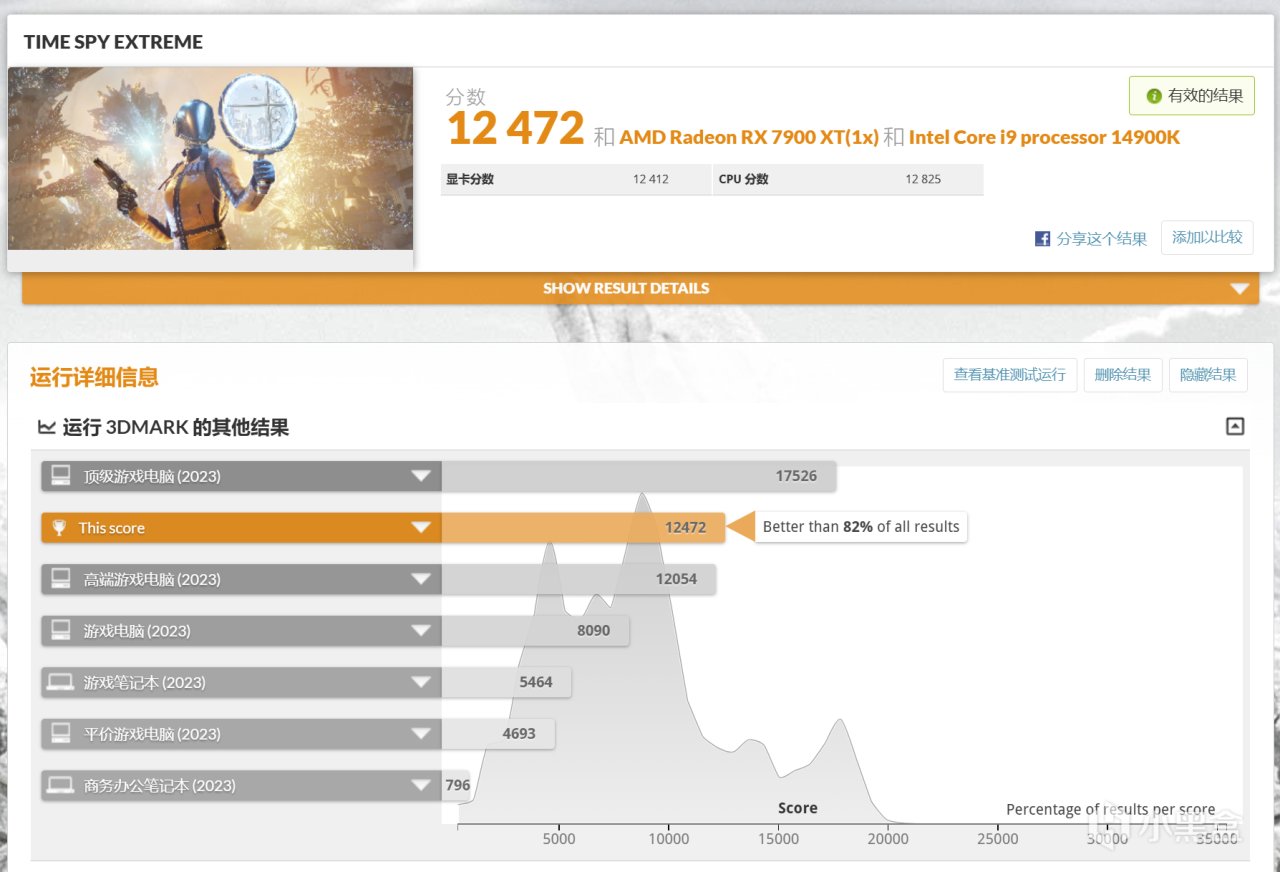The height and width of the screenshot is (872, 1280).
Task: Click the 分享这个结果 link
Action: click(x=1102, y=239)
